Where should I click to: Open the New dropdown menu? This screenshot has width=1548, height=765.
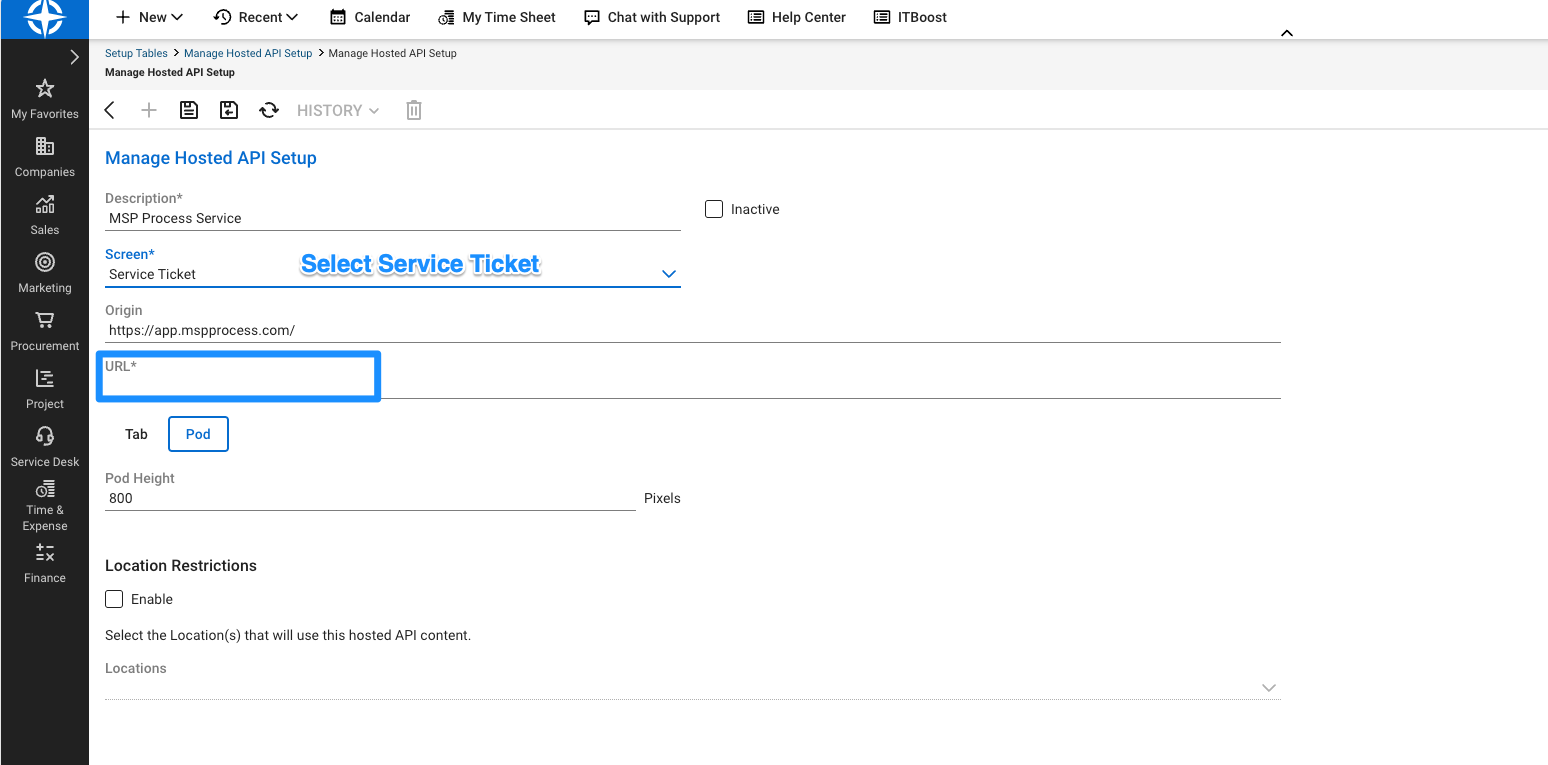click(149, 17)
